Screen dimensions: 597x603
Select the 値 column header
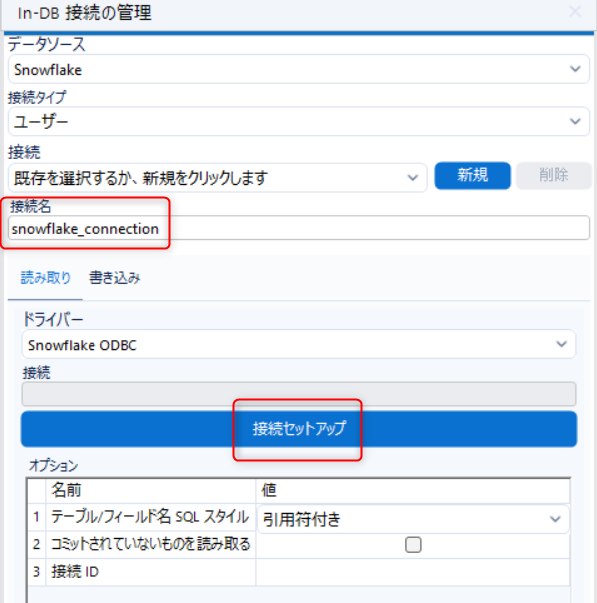(x=412, y=491)
